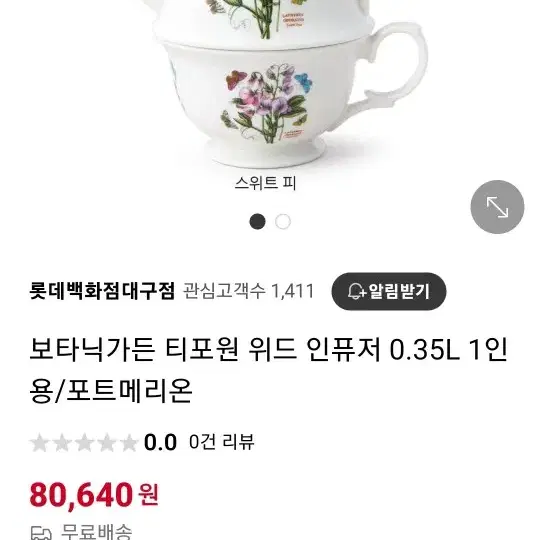The image size is (540, 540).
Task: Click the 80,640원 price
Action: 94,495
